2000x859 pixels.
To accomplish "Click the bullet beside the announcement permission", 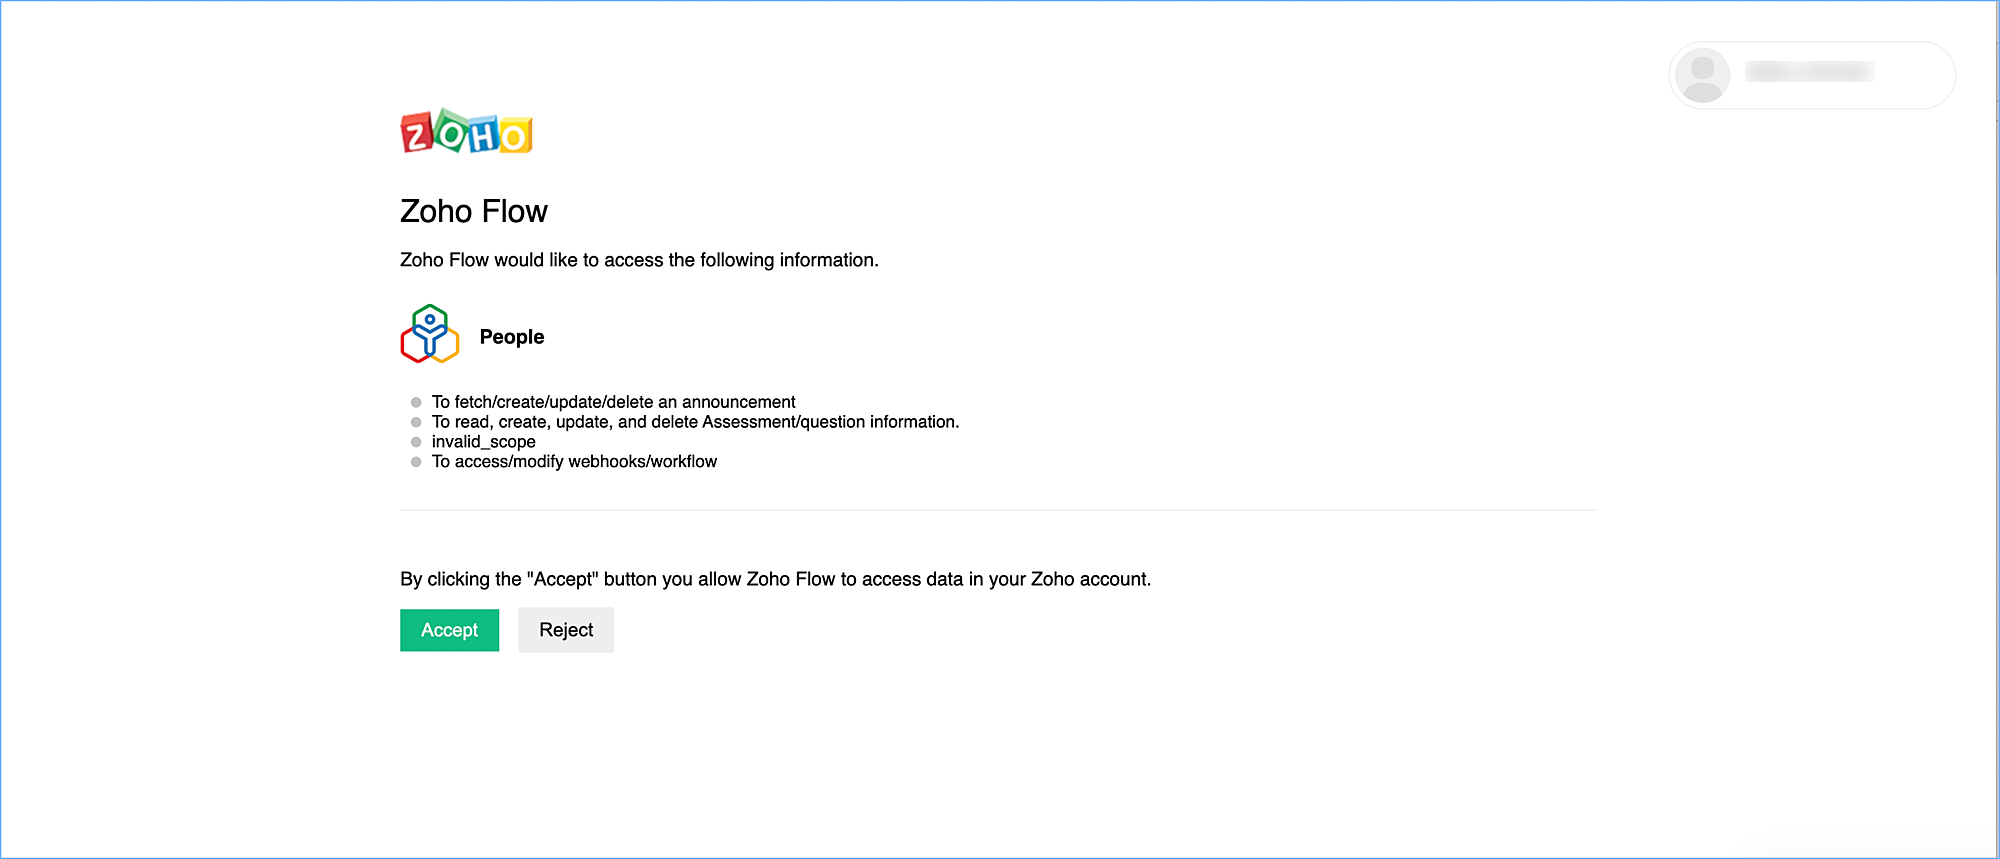I will (416, 403).
